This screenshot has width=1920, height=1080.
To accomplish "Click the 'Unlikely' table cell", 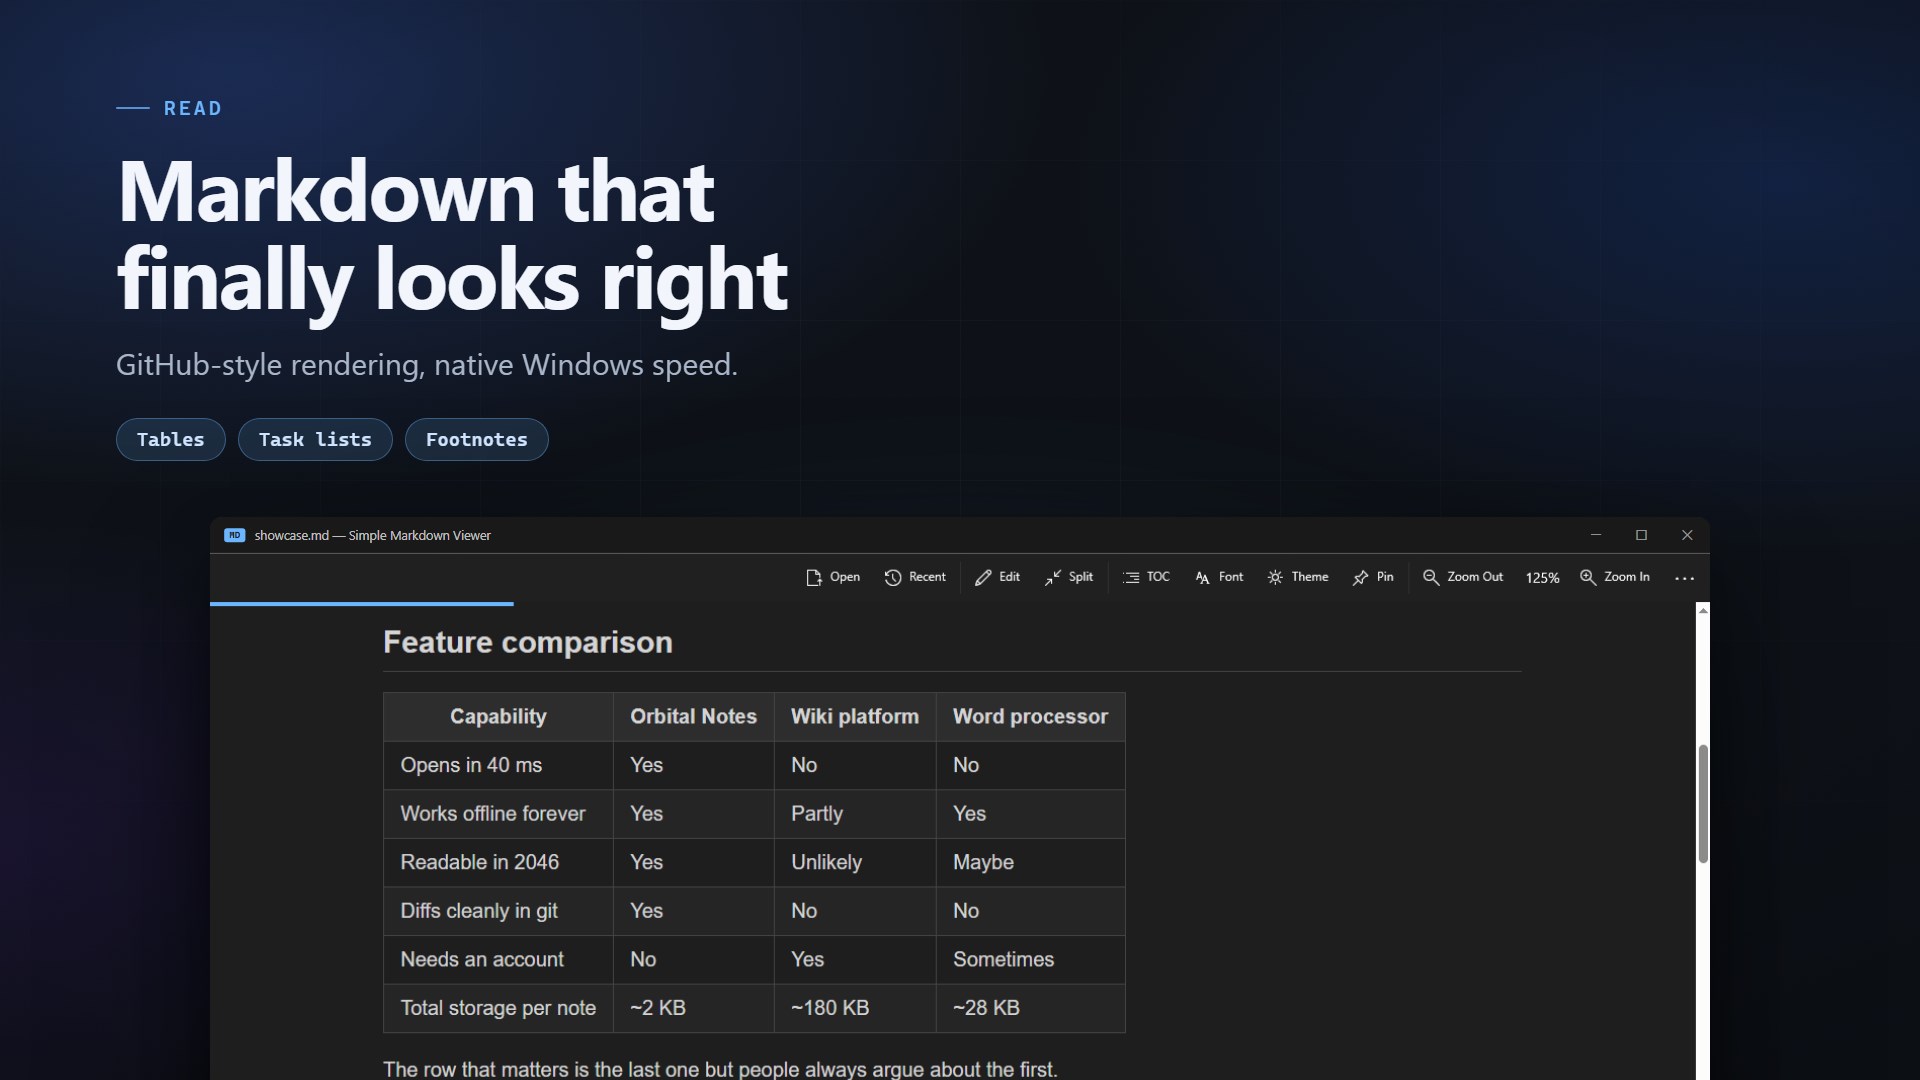I will click(855, 862).
